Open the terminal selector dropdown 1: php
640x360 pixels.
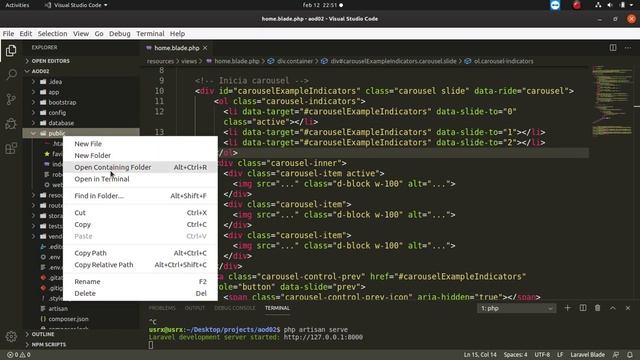pos(516,308)
